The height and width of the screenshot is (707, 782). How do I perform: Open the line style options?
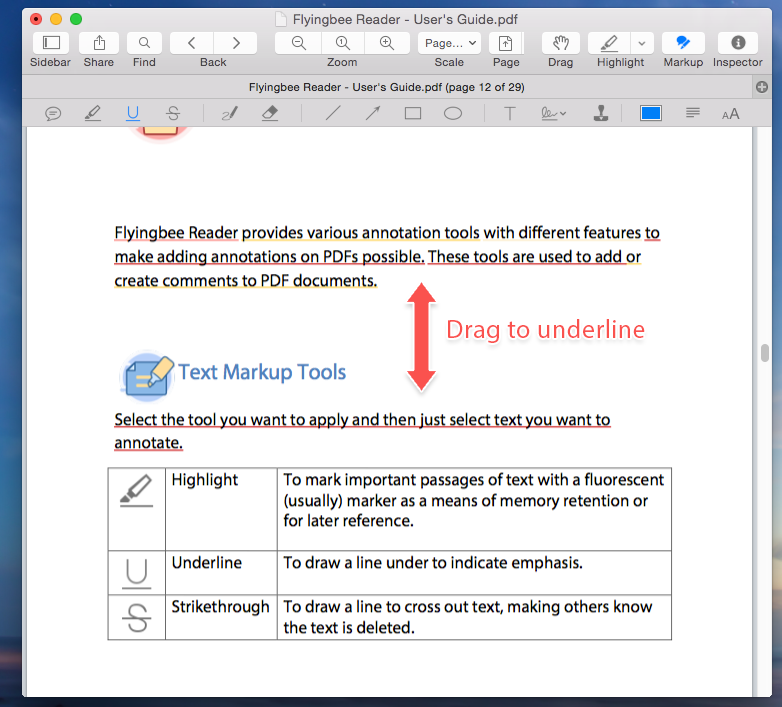click(692, 113)
